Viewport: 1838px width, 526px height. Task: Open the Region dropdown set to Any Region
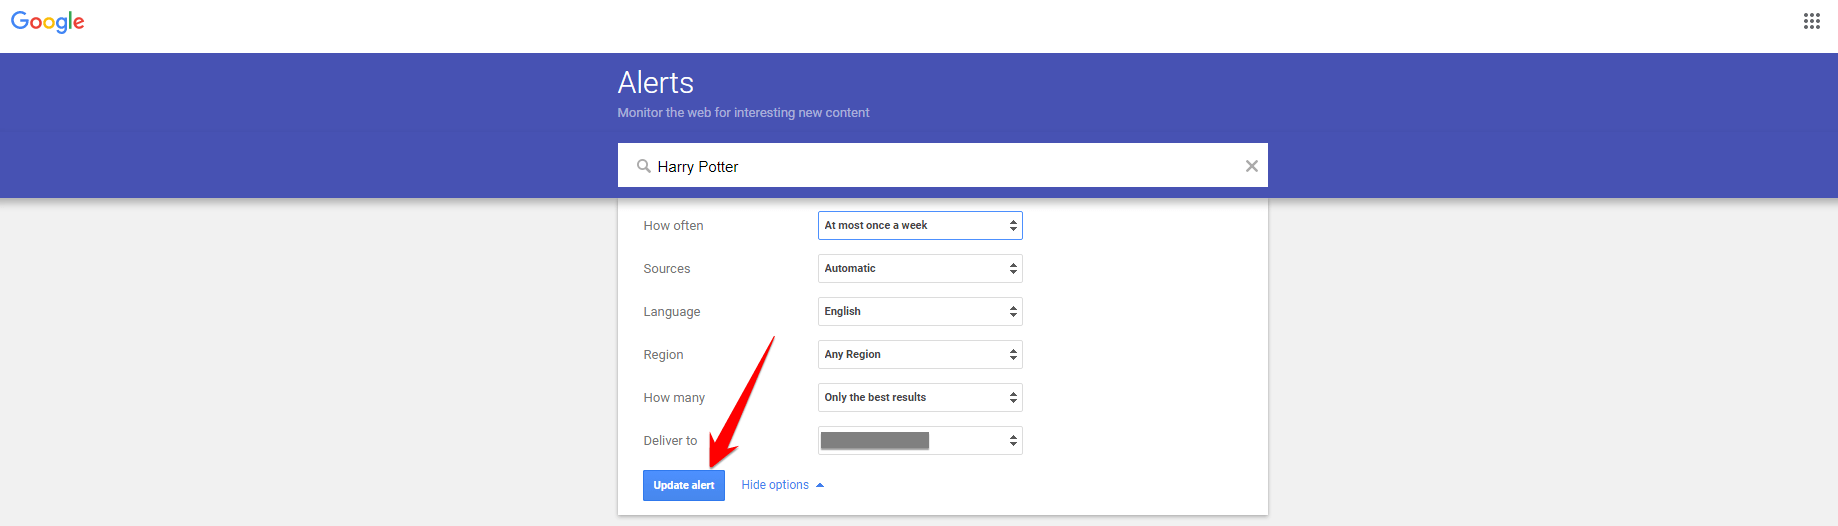(x=920, y=354)
